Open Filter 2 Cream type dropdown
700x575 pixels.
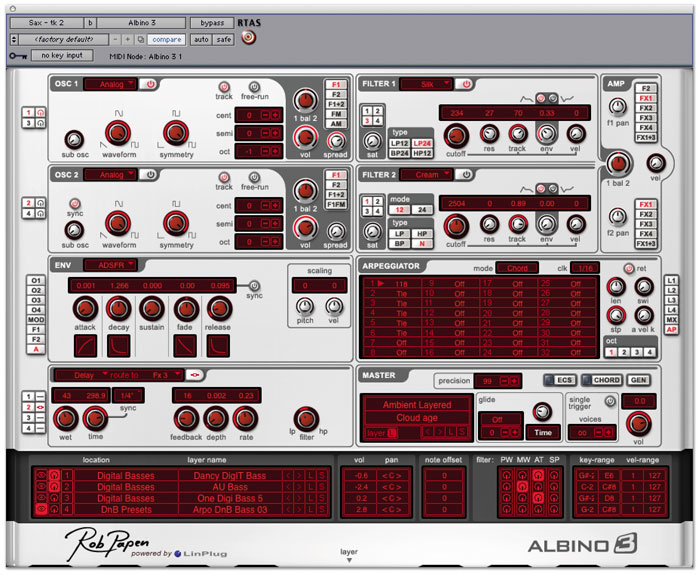[x=427, y=175]
